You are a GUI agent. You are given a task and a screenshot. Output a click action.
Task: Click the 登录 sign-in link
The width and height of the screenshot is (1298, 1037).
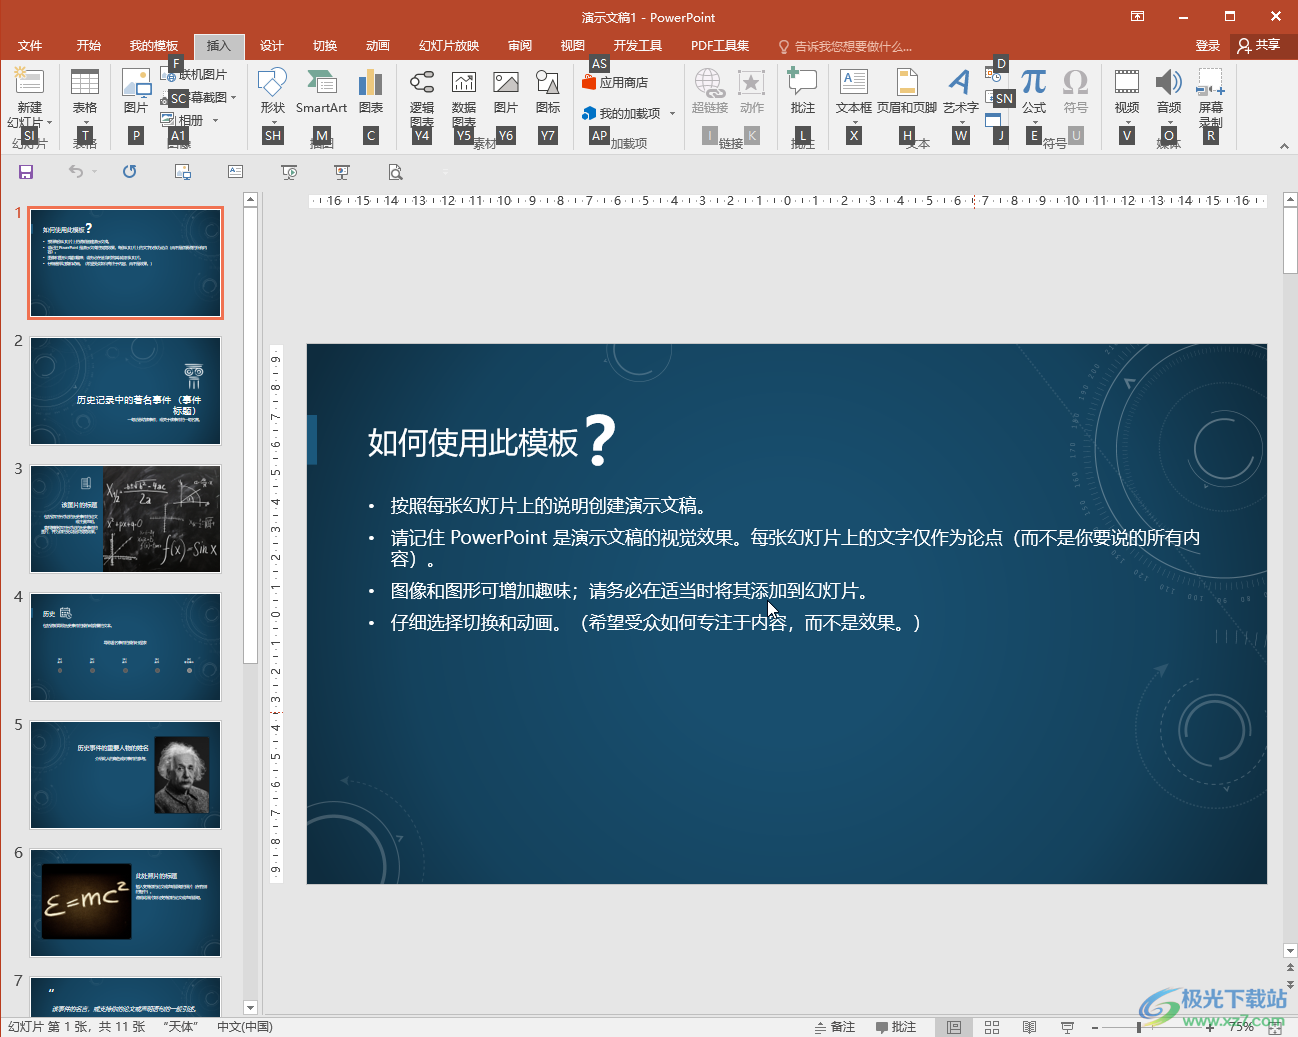[1208, 46]
